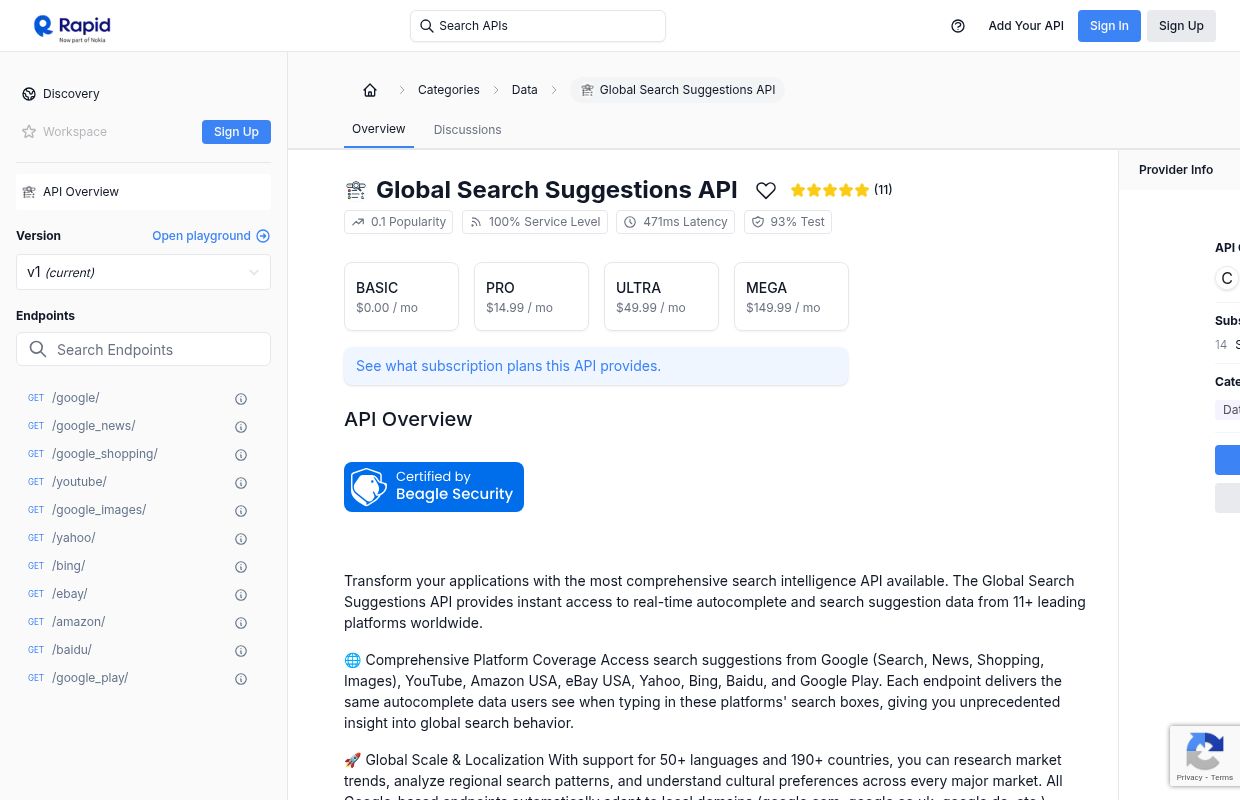Focus the Search Endpoints field
The width and height of the screenshot is (1240, 800).
click(143, 349)
